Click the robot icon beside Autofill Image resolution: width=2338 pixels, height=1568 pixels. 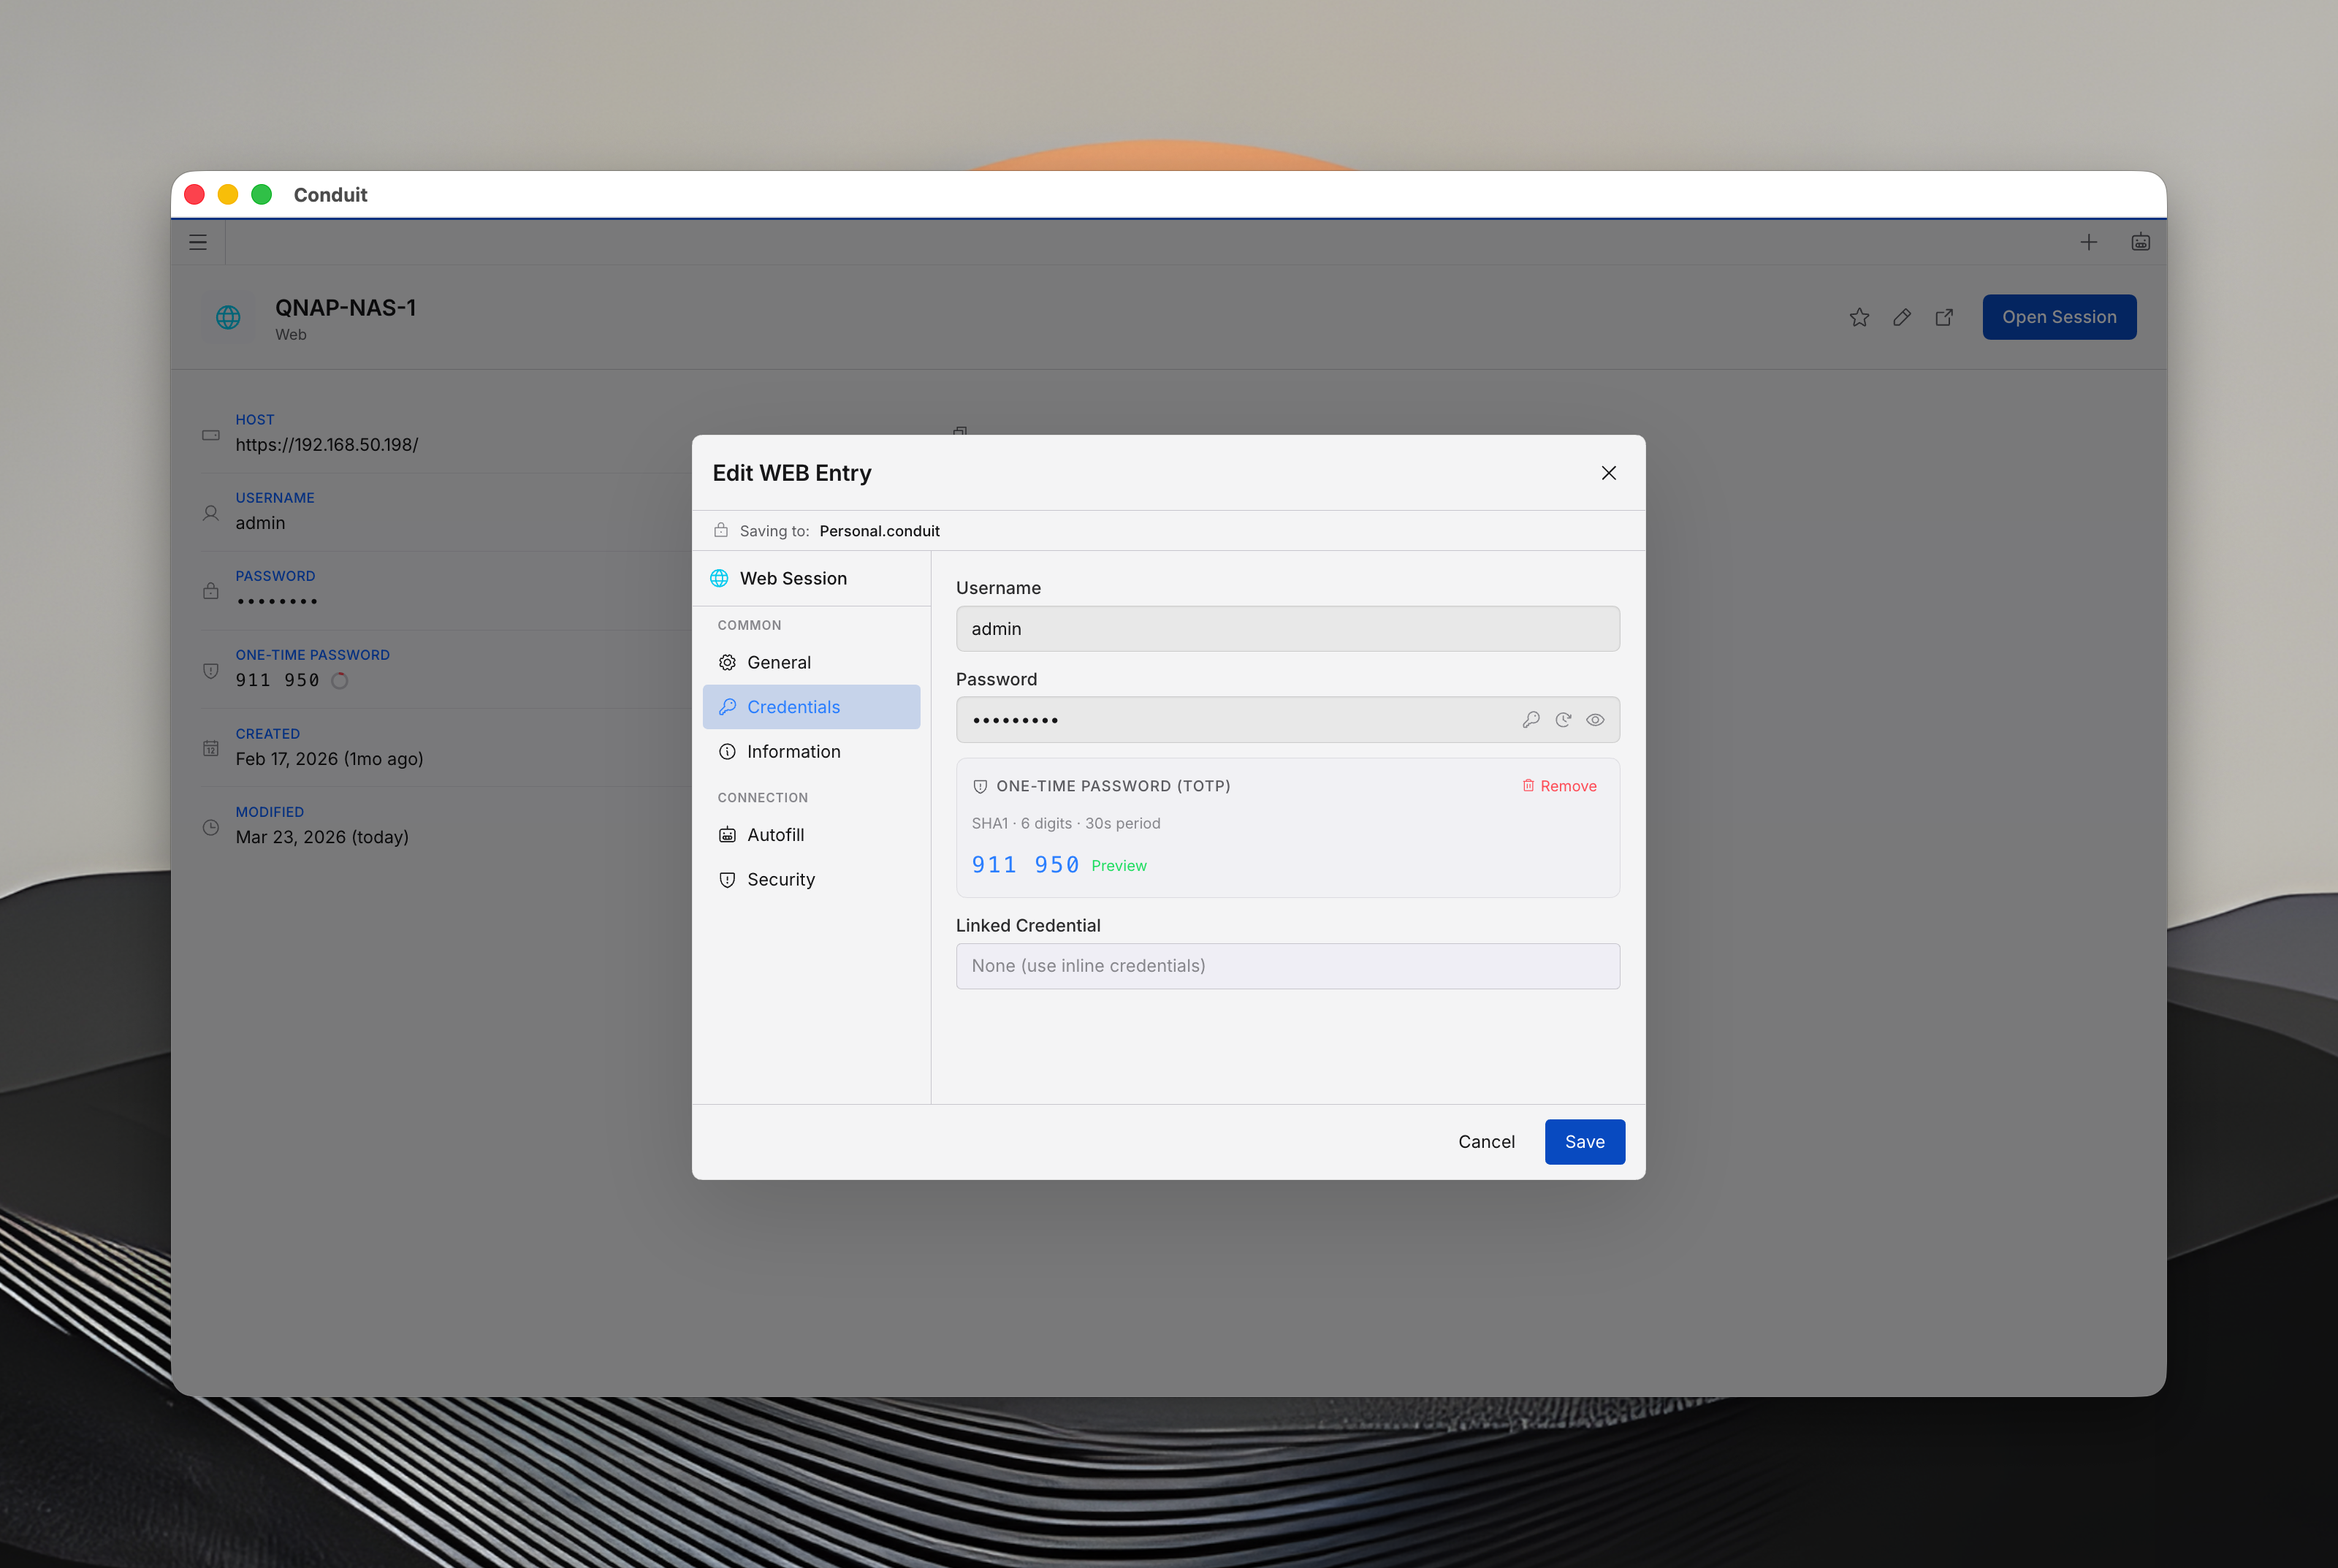pos(727,835)
